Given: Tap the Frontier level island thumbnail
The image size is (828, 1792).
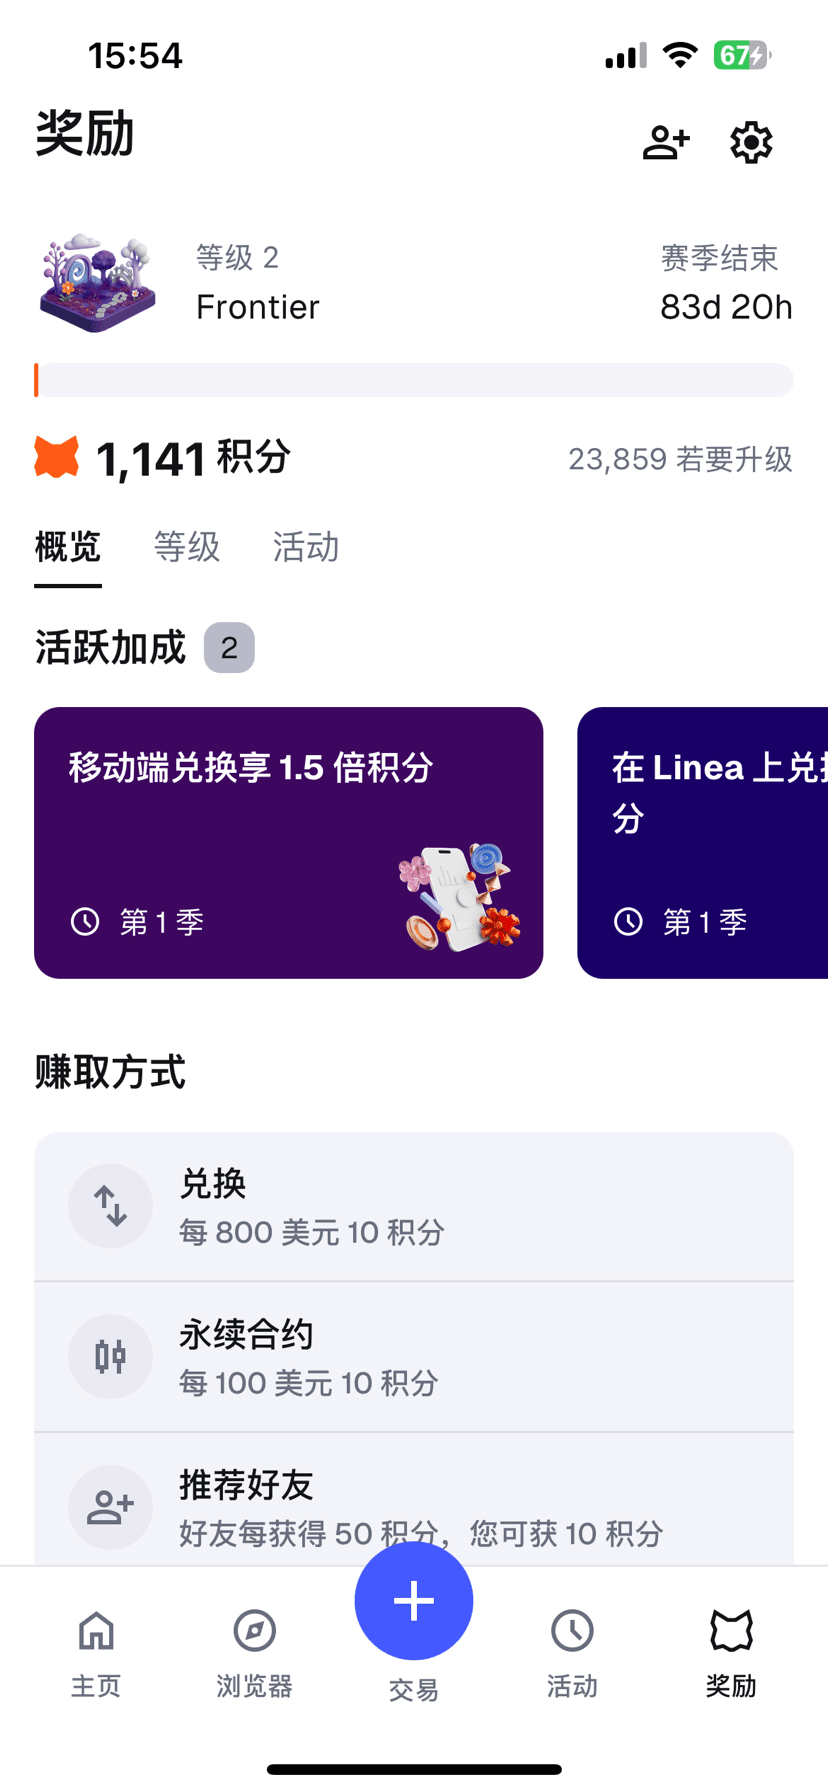Looking at the screenshot, I should (x=97, y=283).
